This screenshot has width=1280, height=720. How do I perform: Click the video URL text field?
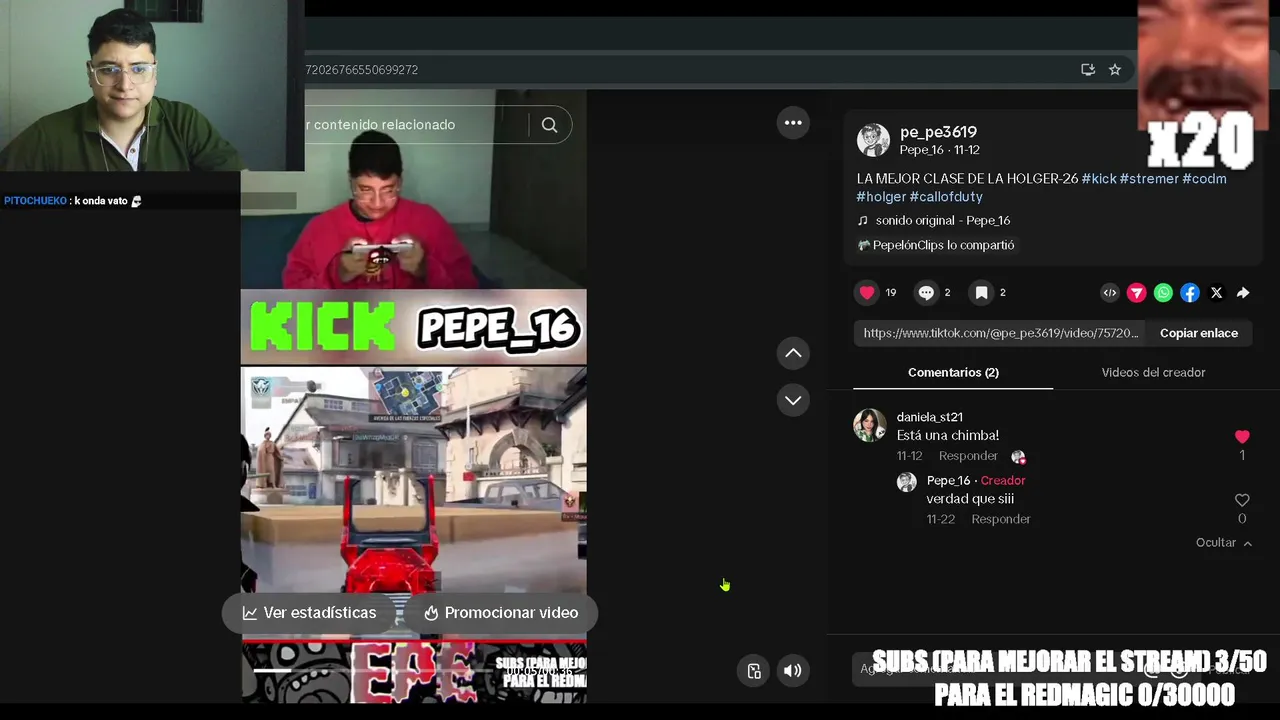pos(1000,333)
